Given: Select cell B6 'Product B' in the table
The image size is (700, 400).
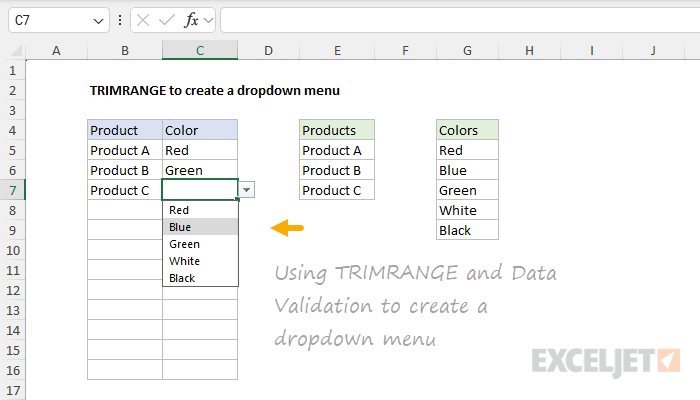Looking at the screenshot, I should [x=125, y=171].
